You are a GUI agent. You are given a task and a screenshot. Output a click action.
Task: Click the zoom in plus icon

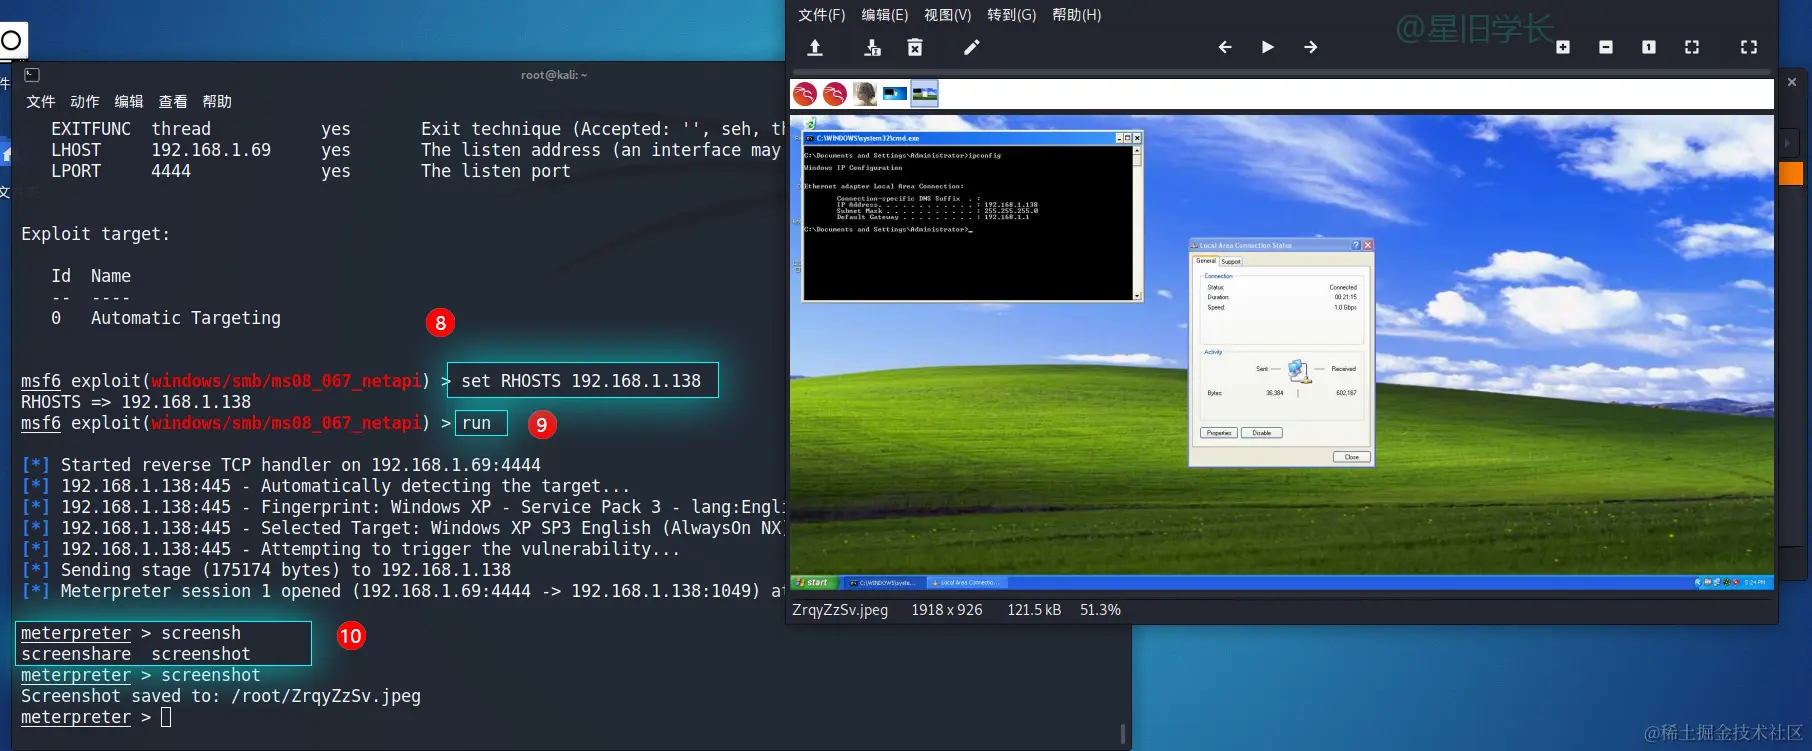pyautogui.click(x=1563, y=47)
